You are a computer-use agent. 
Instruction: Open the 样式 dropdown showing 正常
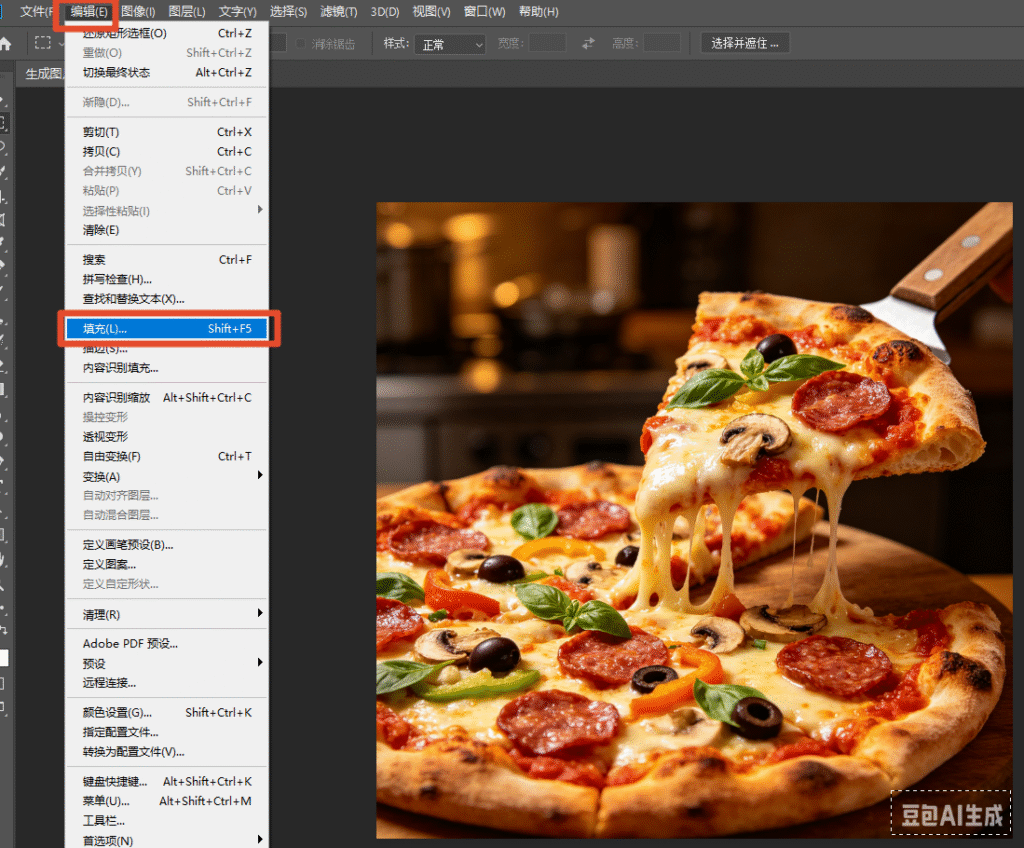(x=450, y=44)
